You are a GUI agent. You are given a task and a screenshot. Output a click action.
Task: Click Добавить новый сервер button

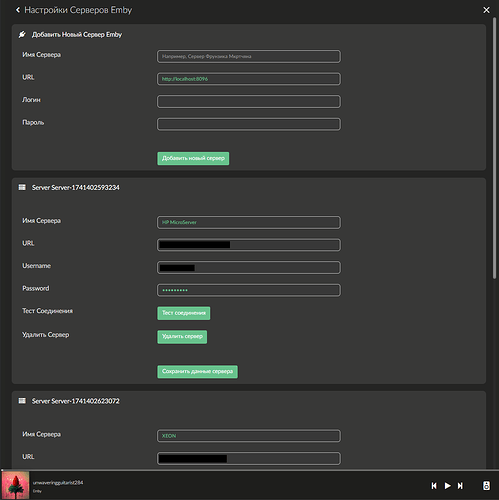(193, 158)
